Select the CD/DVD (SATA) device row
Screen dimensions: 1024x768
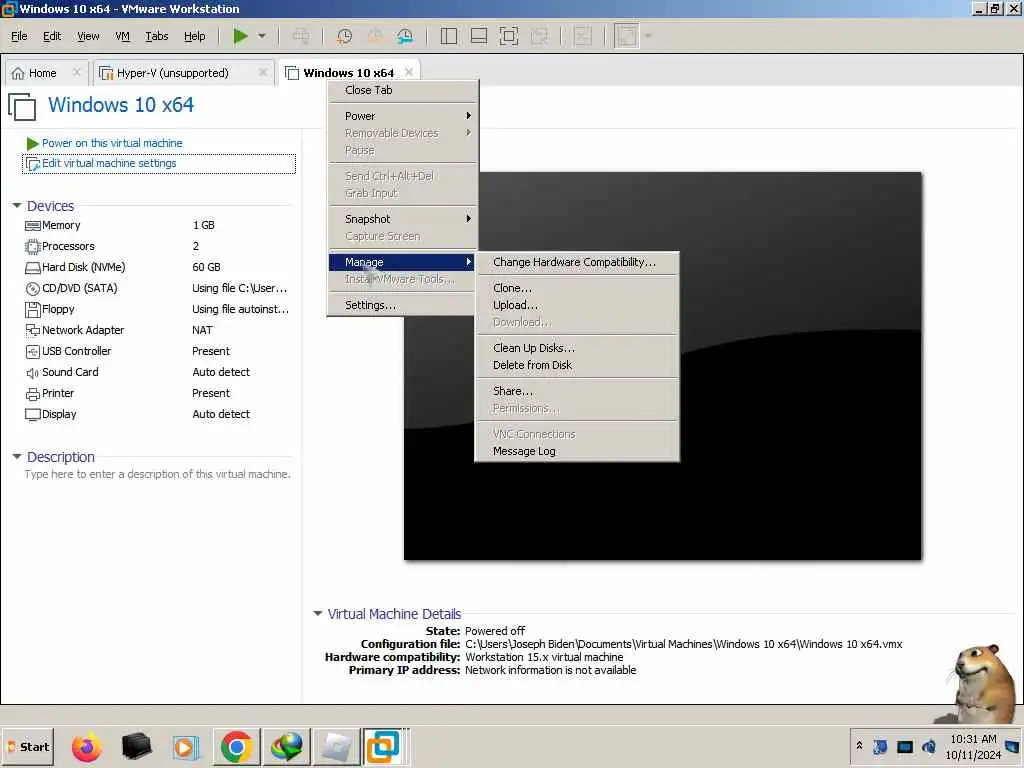pyautogui.click(x=157, y=288)
